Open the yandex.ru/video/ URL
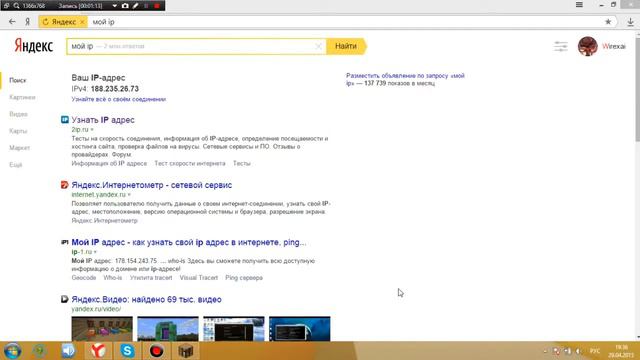Viewport: 640px width, 360px height. (96, 309)
